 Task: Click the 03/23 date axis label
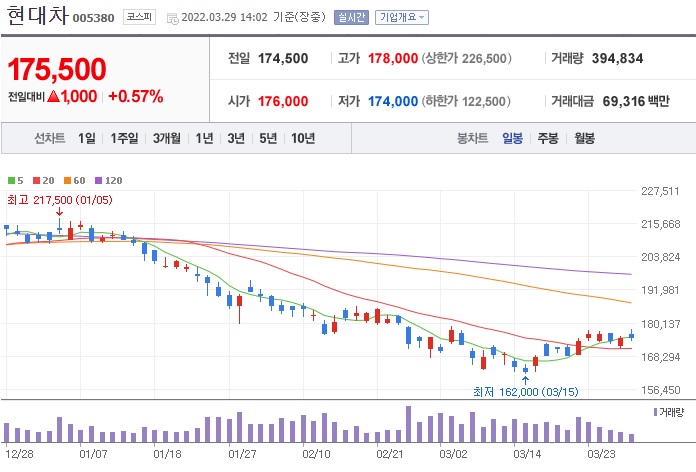click(601, 454)
